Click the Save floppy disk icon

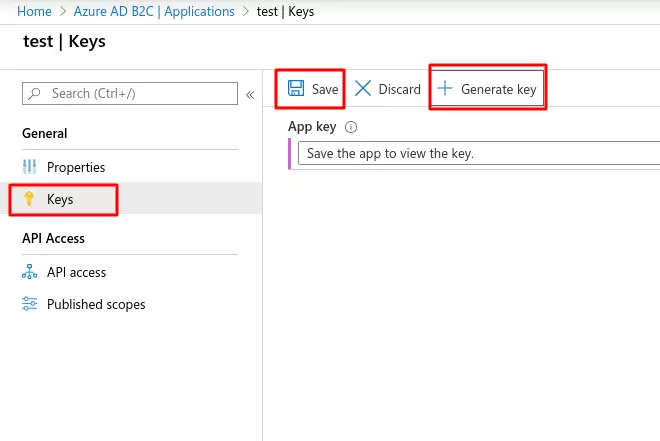[296, 89]
